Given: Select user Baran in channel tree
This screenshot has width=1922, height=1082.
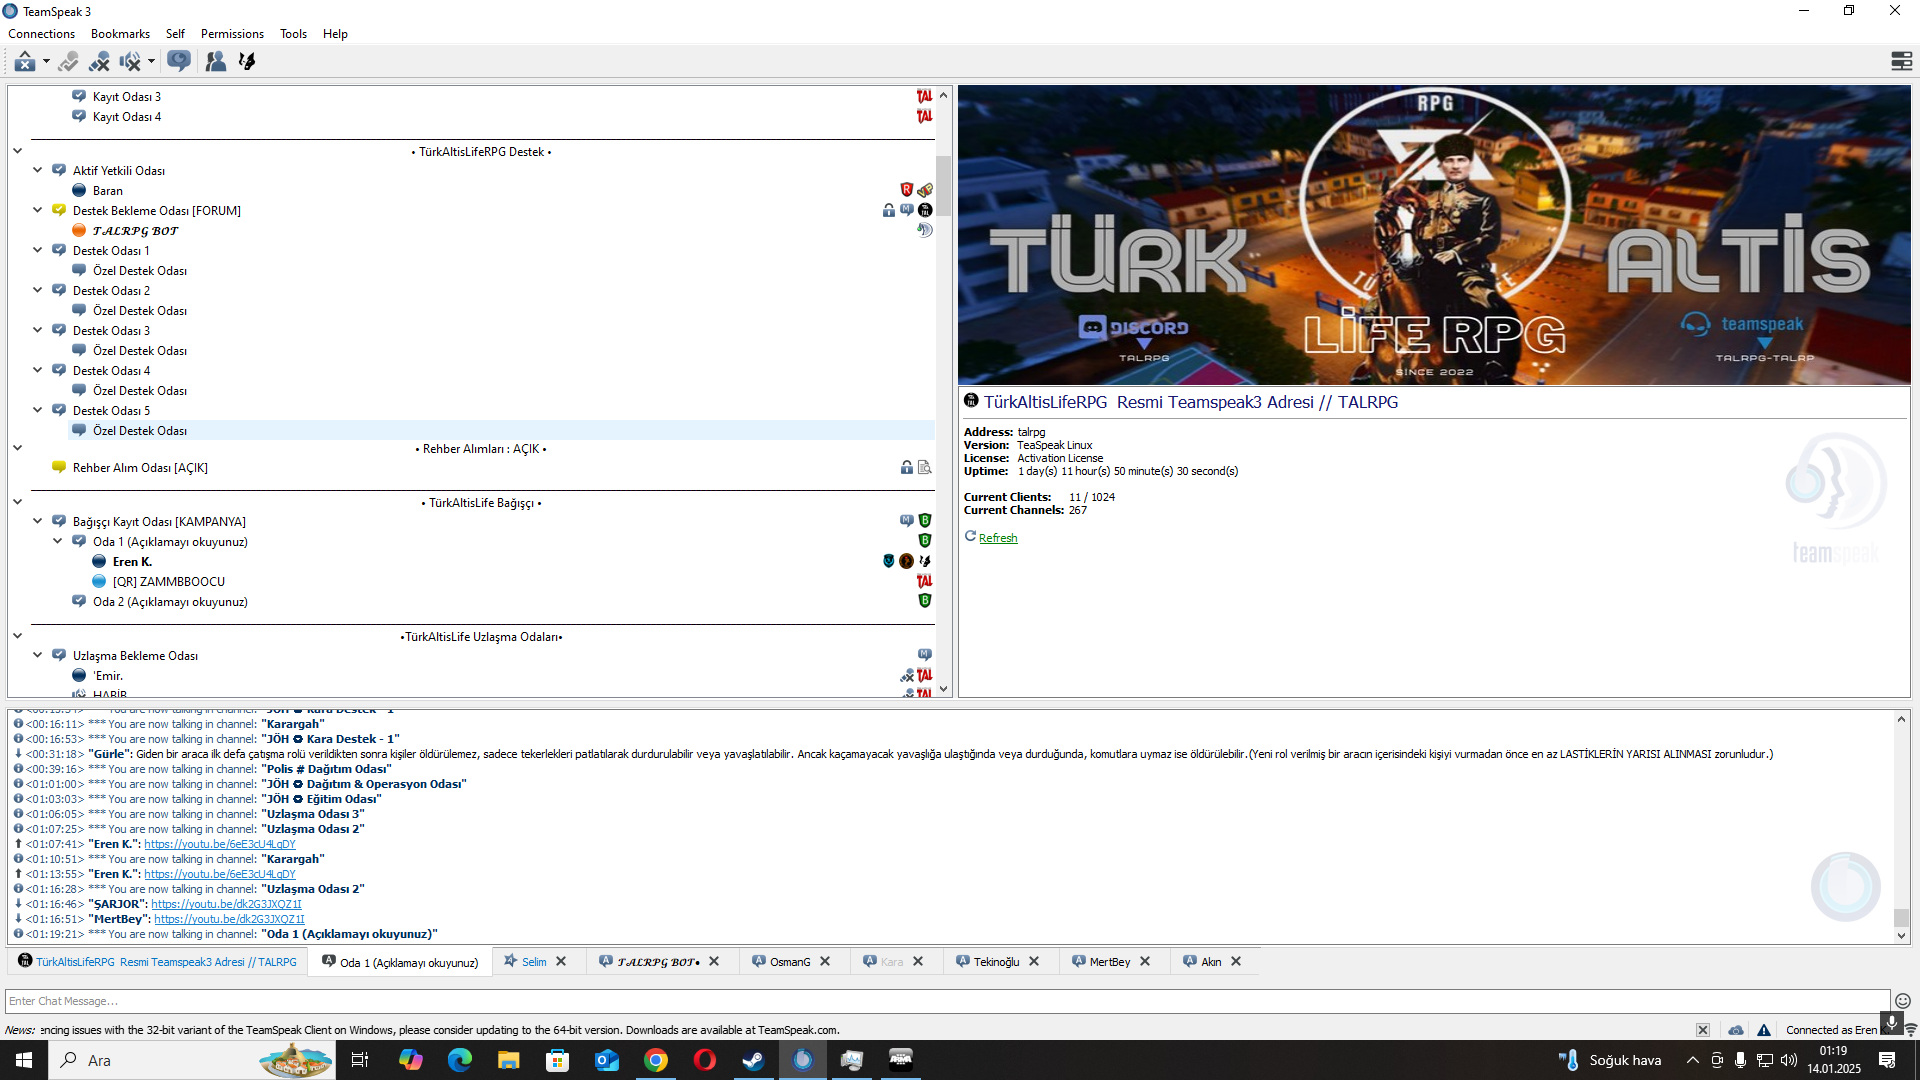Looking at the screenshot, I should (x=108, y=191).
